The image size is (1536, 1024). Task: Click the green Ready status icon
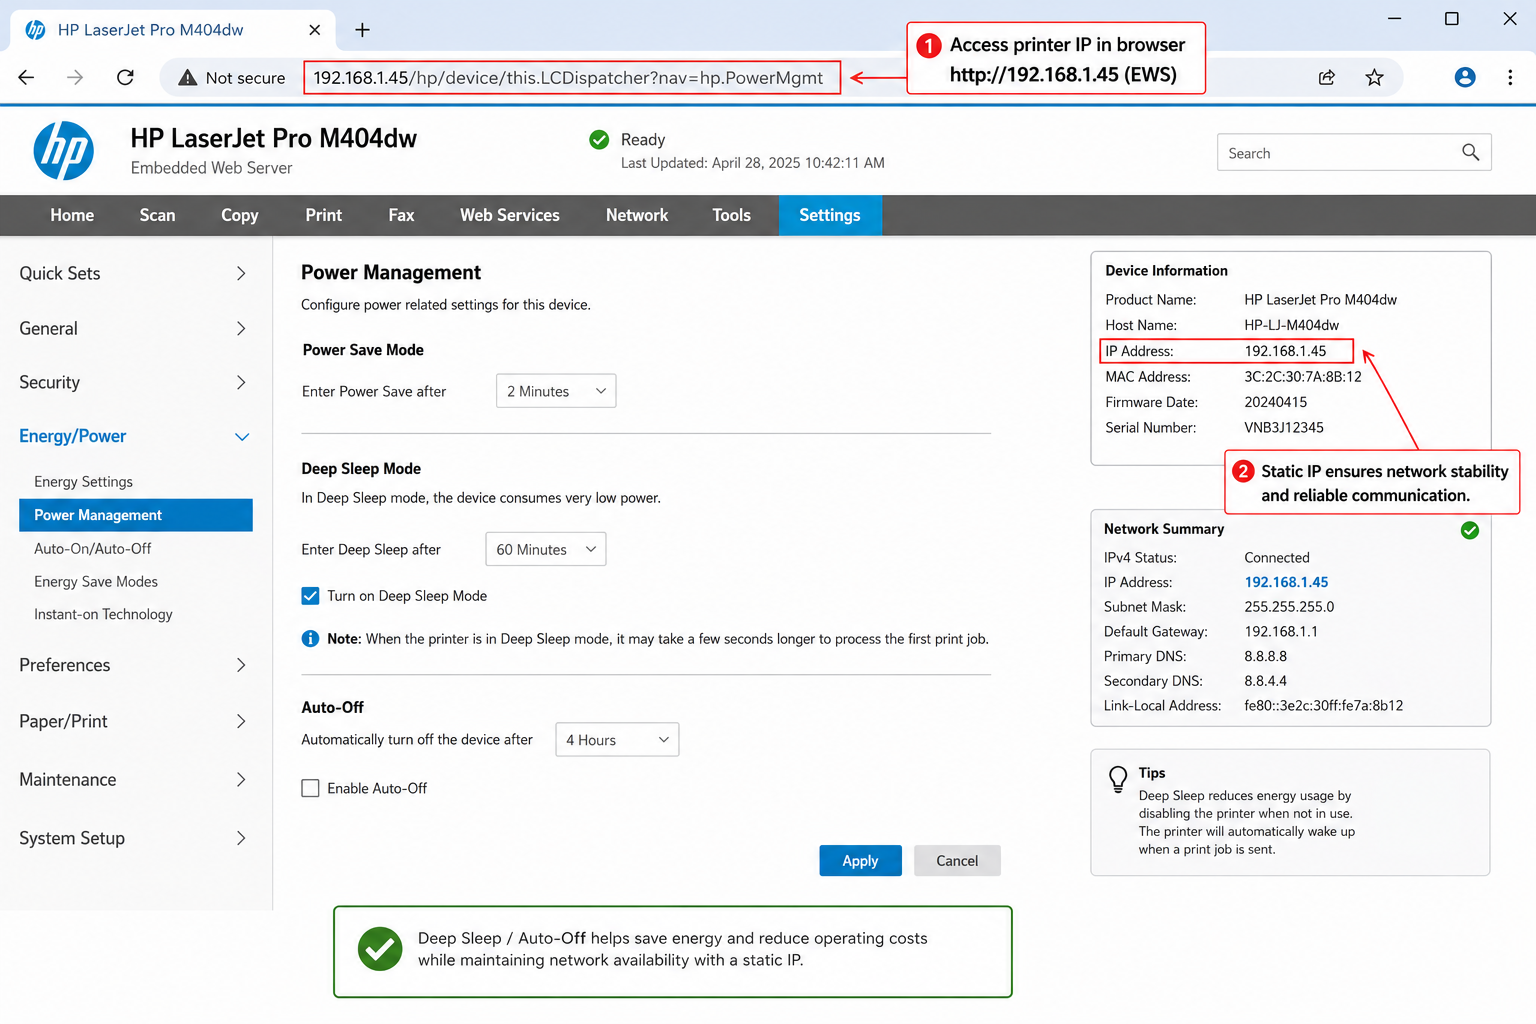(x=599, y=140)
